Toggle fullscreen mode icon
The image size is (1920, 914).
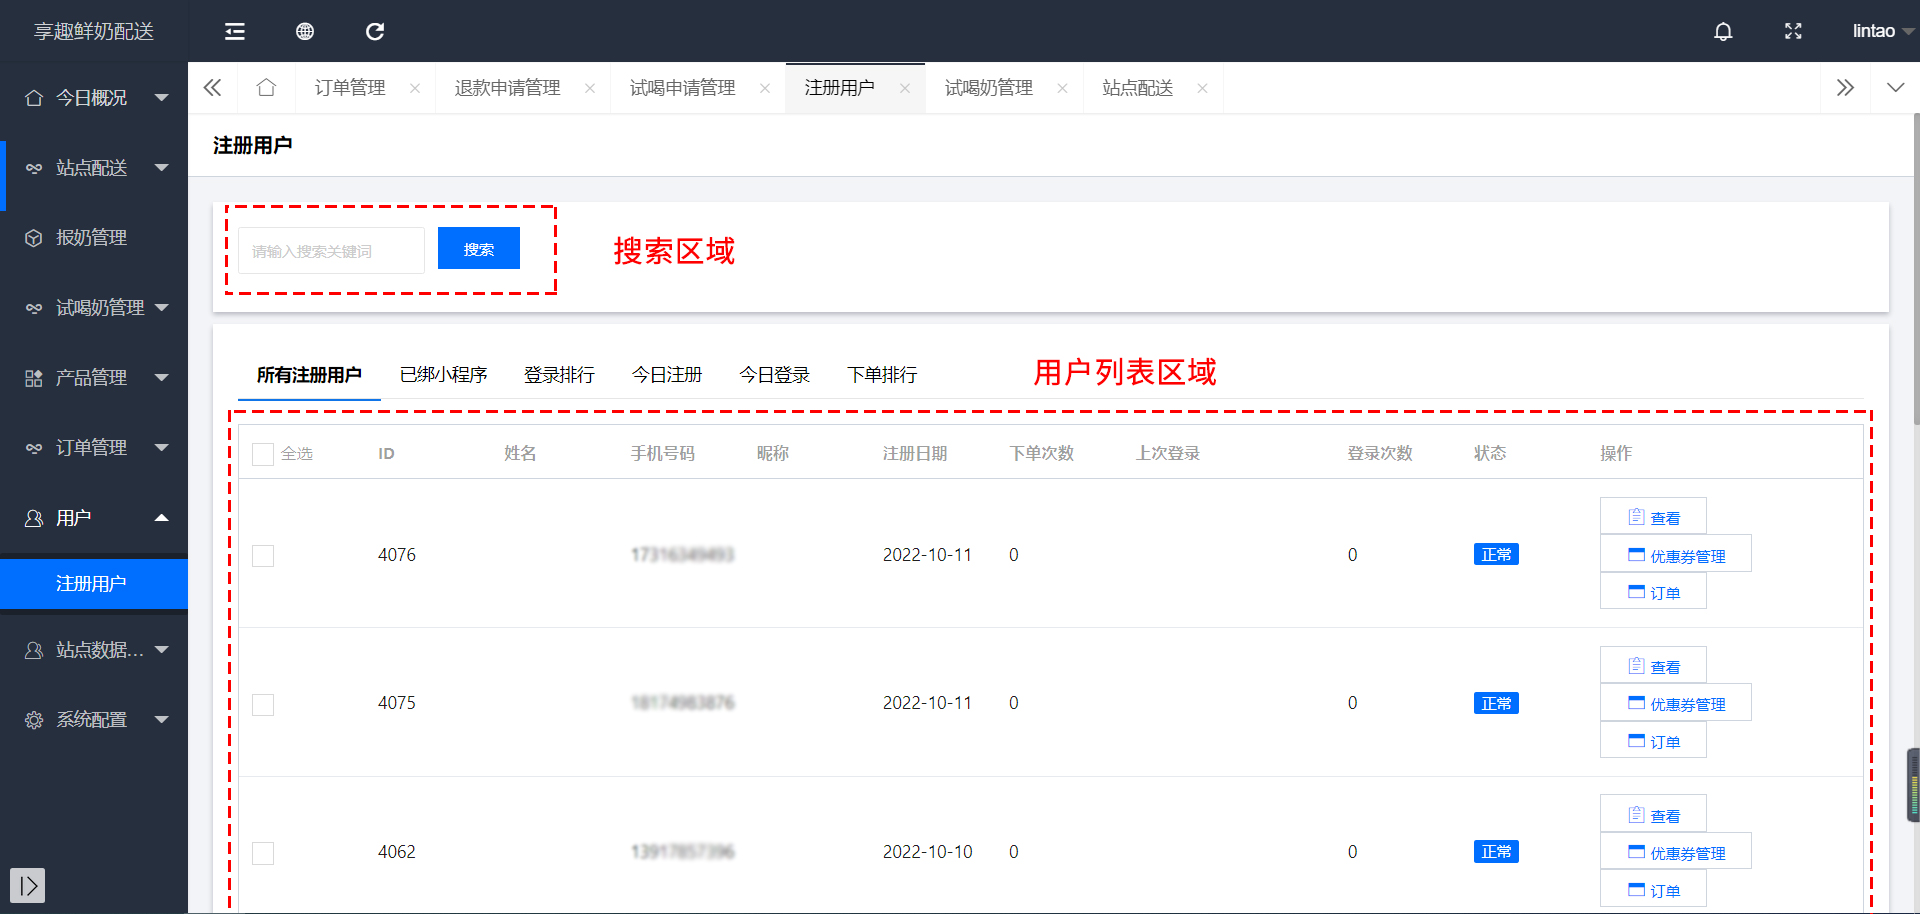(1793, 32)
